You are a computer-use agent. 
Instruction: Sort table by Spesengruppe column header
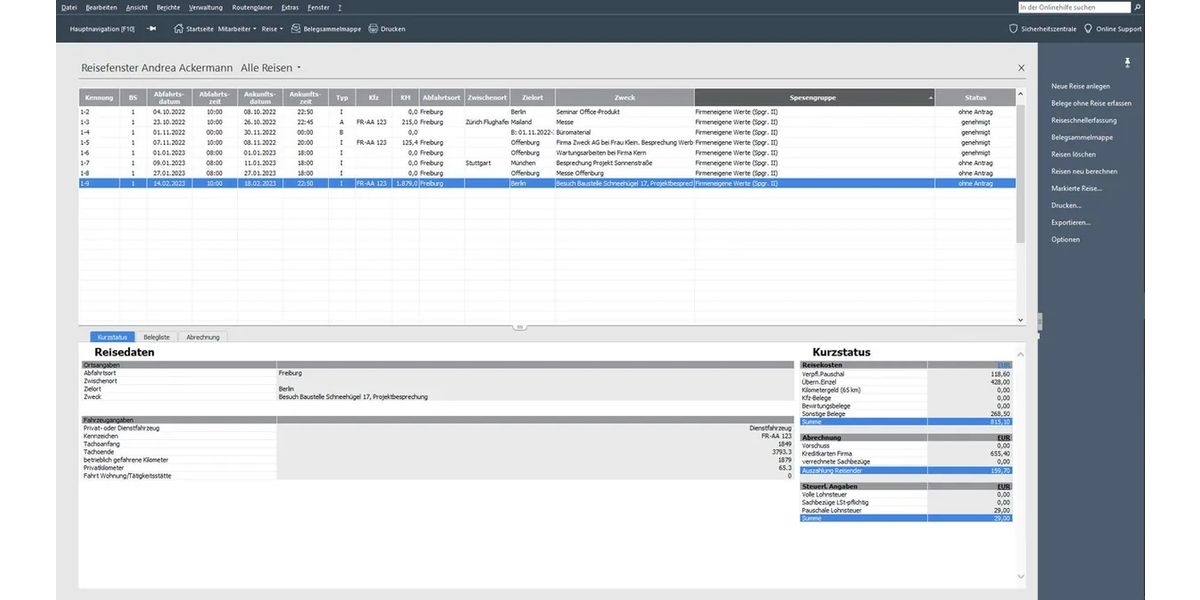coord(811,98)
